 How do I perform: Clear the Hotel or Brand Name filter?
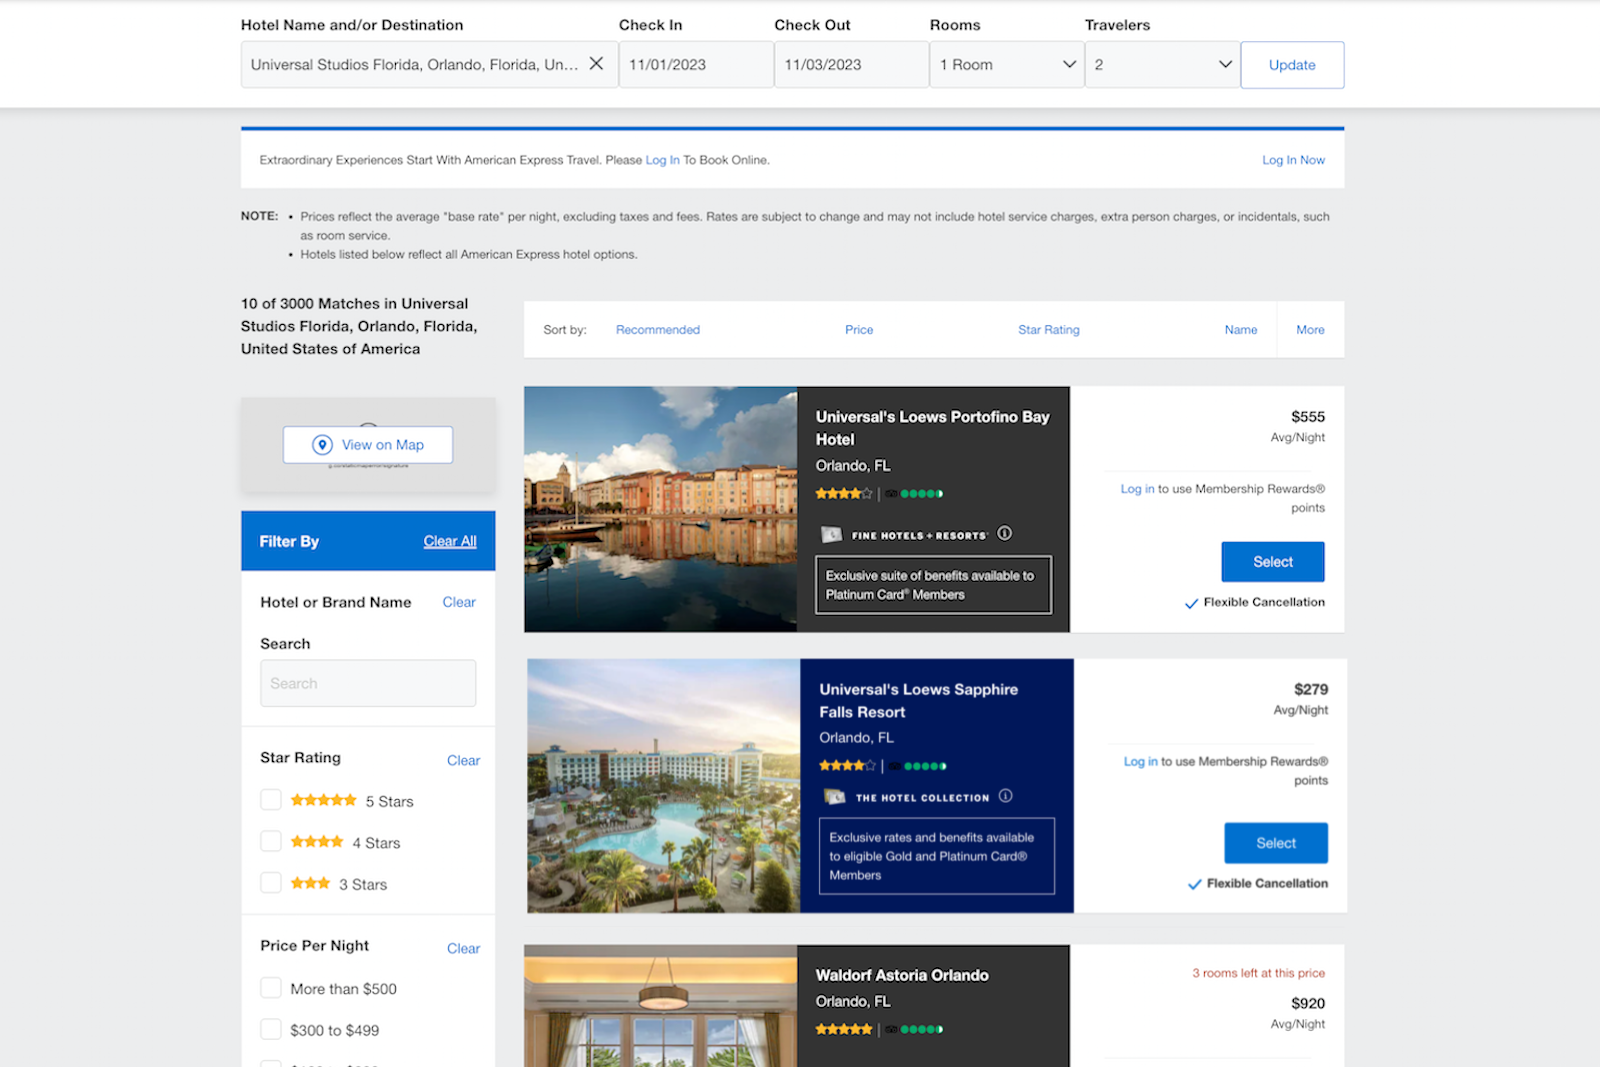459,602
